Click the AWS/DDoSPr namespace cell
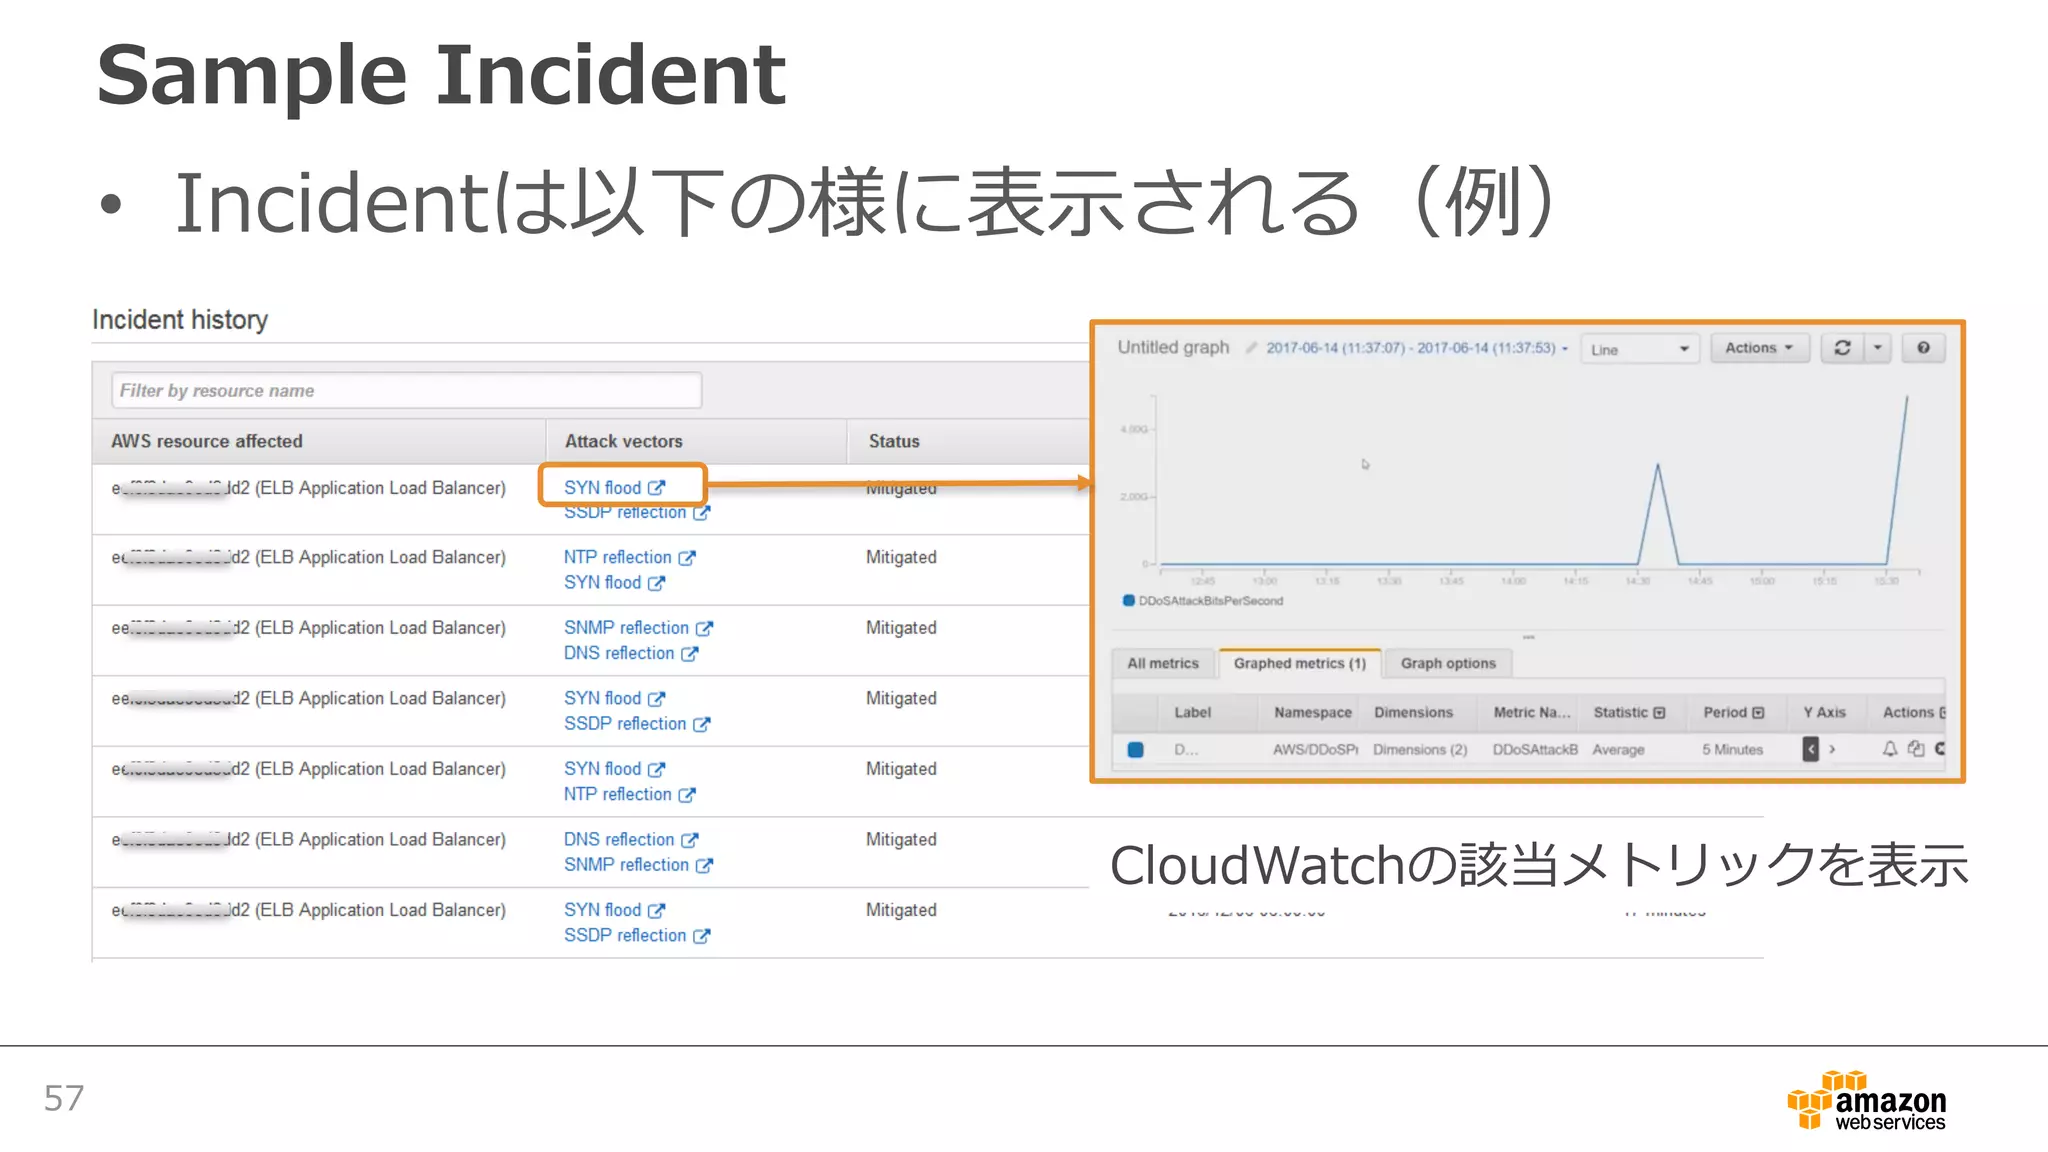 (1315, 749)
